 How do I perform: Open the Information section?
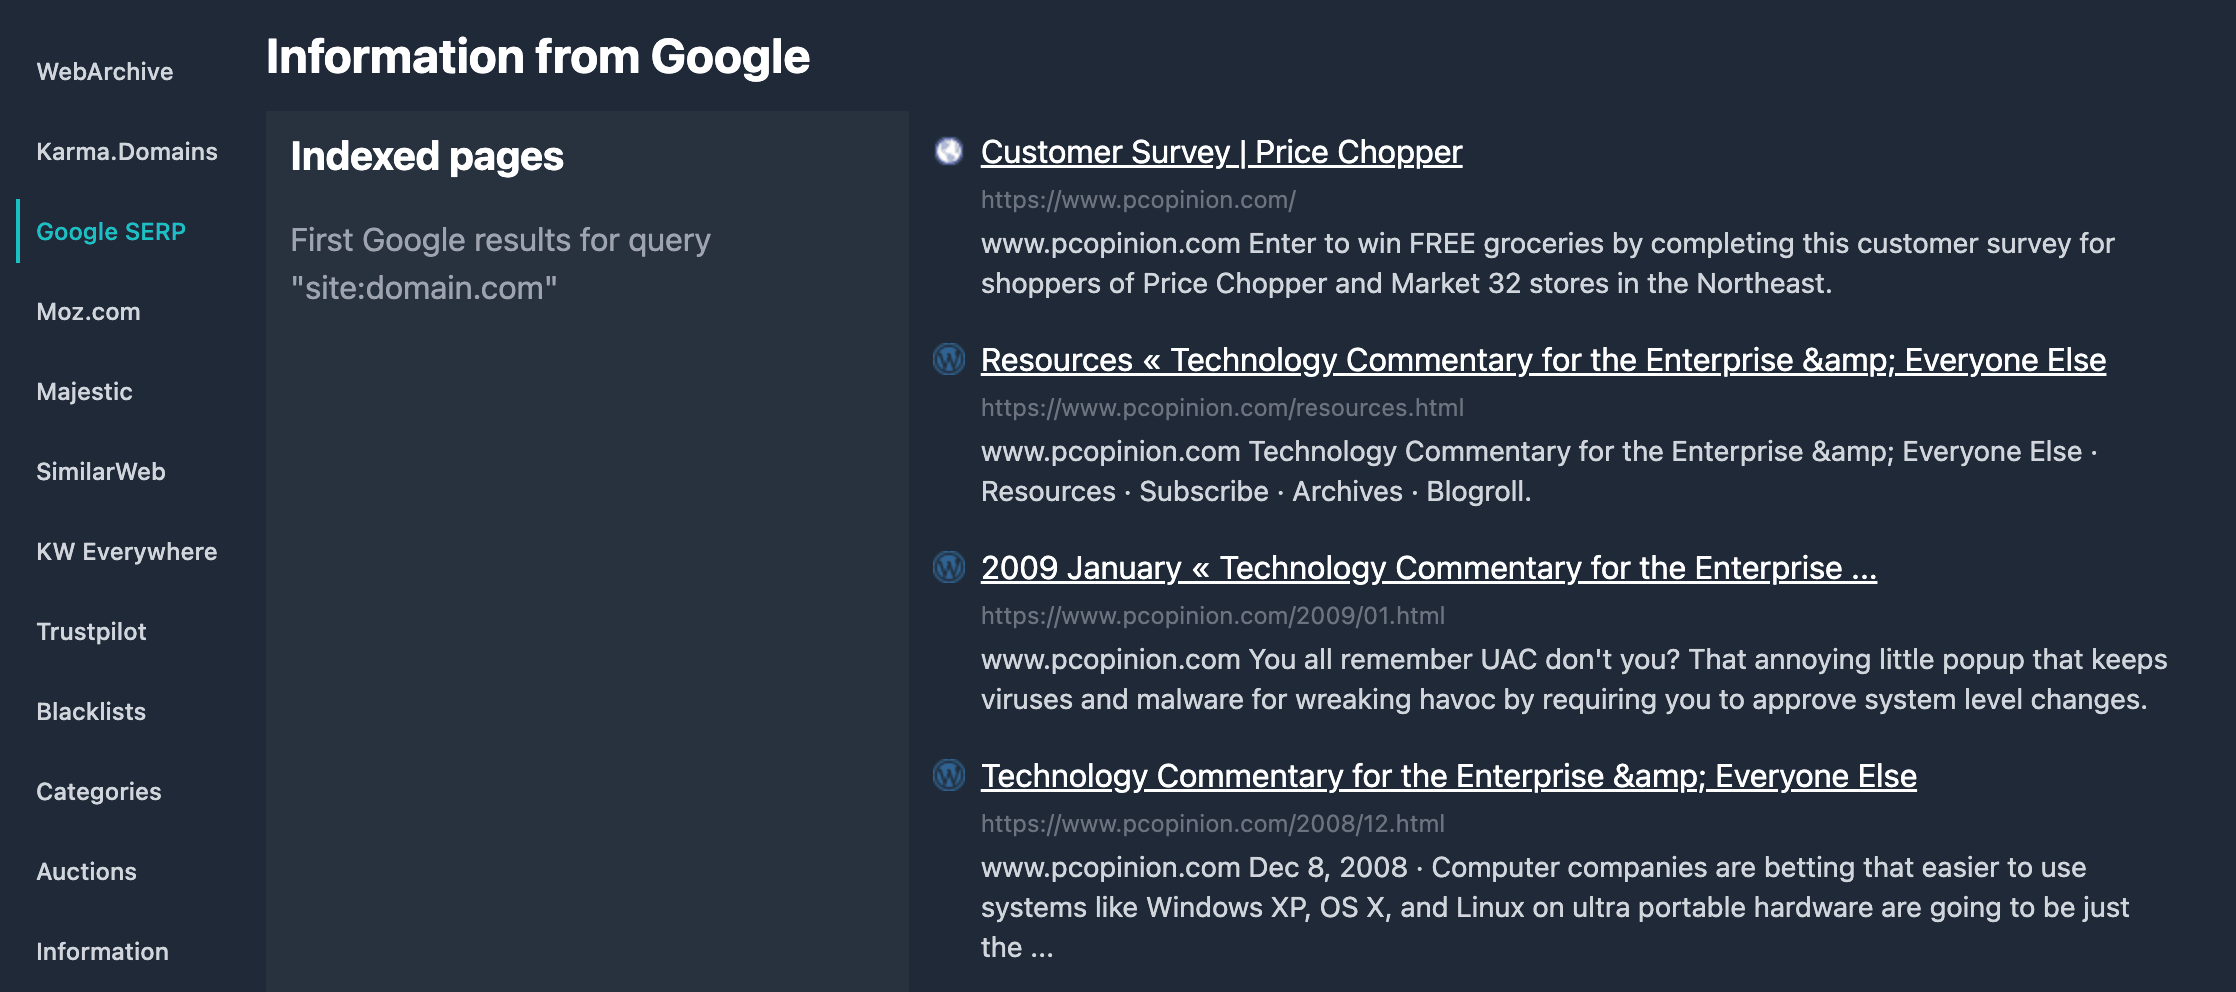tap(103, 951)
